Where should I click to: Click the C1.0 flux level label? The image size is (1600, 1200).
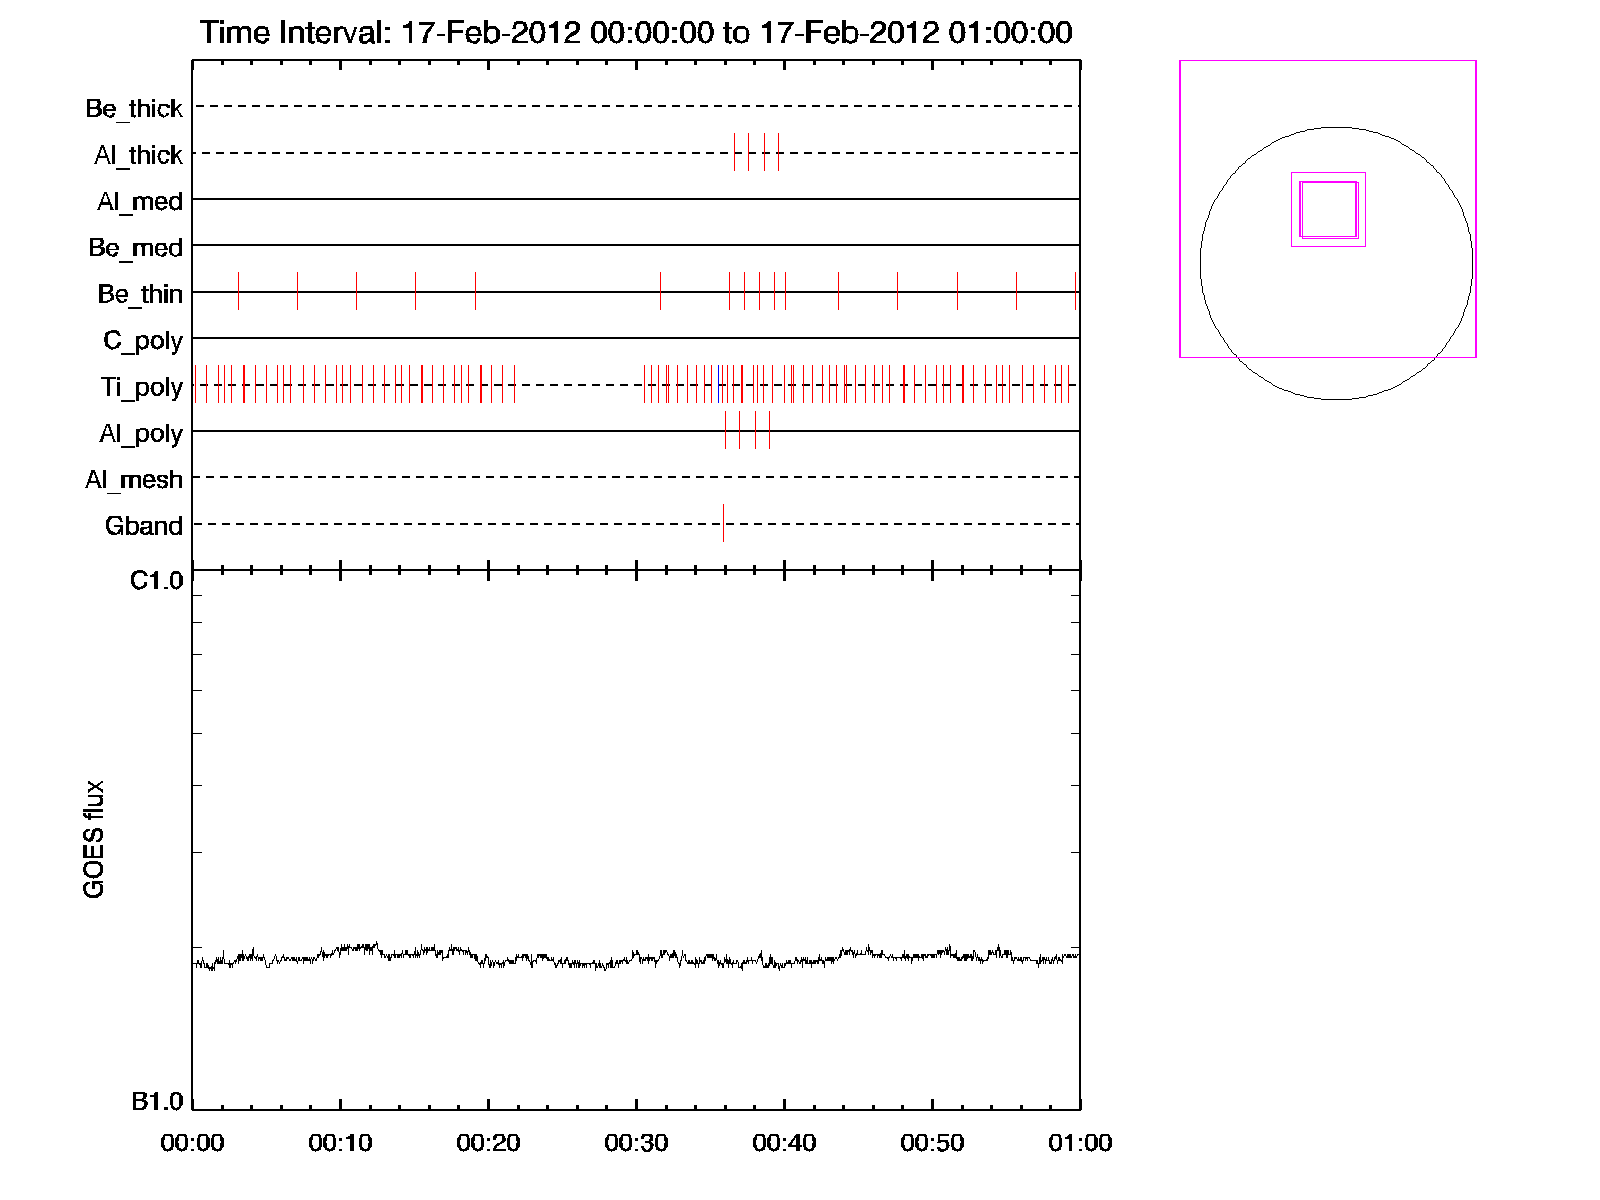point(157,581)
